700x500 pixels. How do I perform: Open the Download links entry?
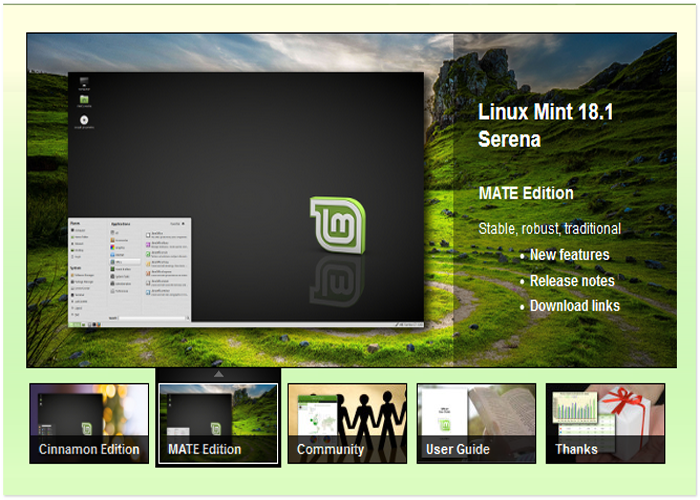tap(575, 306)
